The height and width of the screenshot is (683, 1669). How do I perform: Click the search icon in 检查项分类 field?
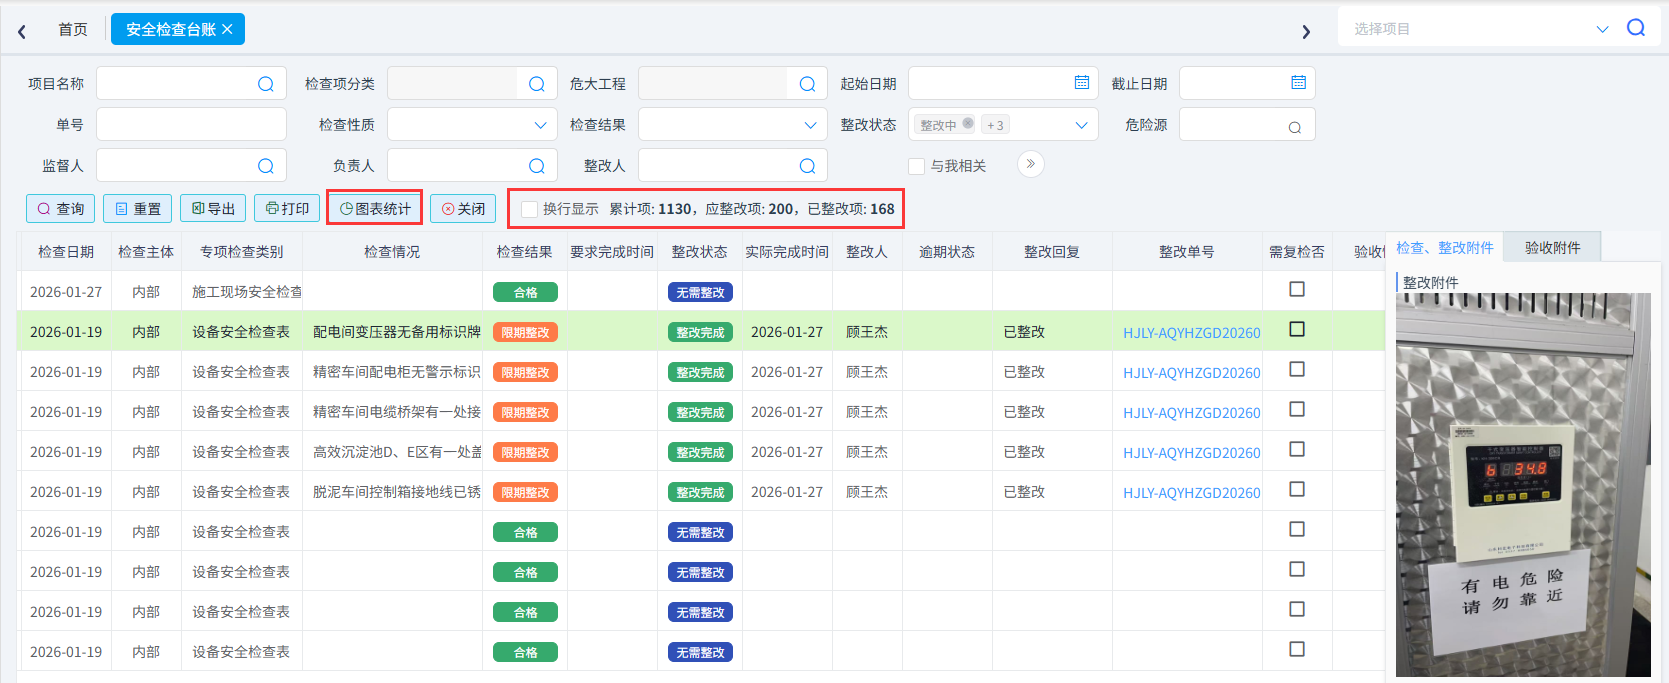tap(537, 84)
